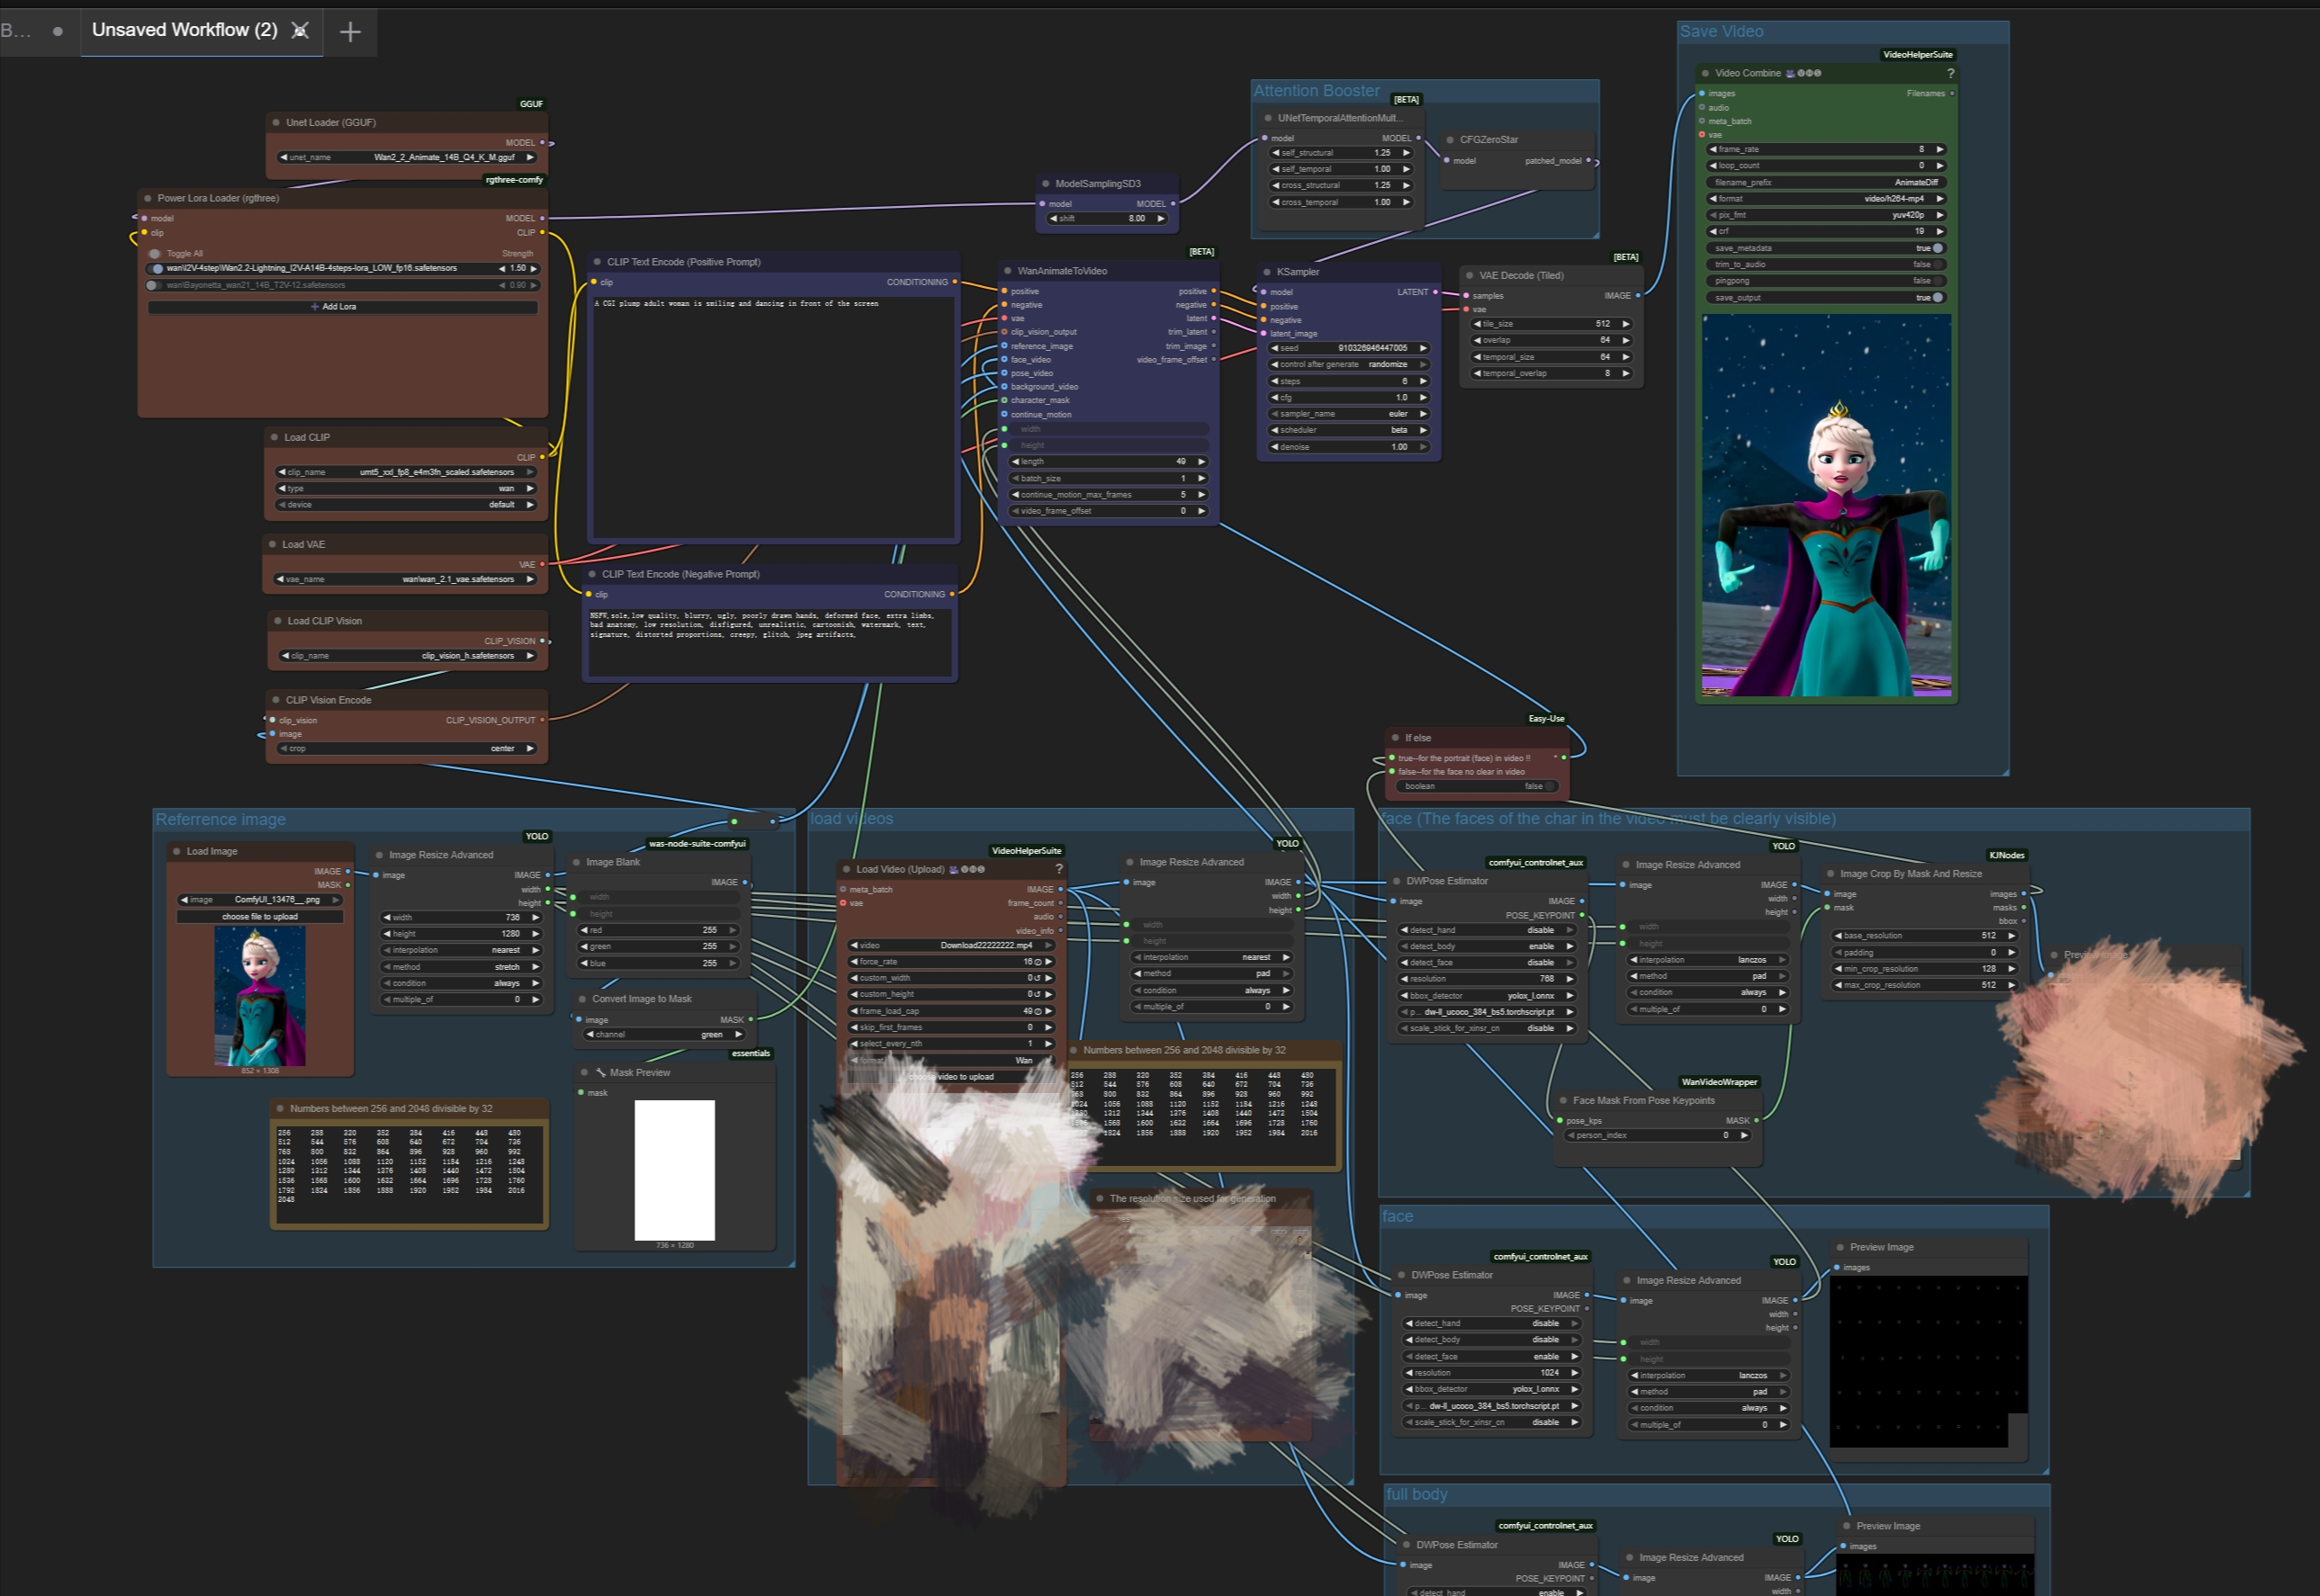Open the sampler_name dropdown in KSampler

(1349, 414)
